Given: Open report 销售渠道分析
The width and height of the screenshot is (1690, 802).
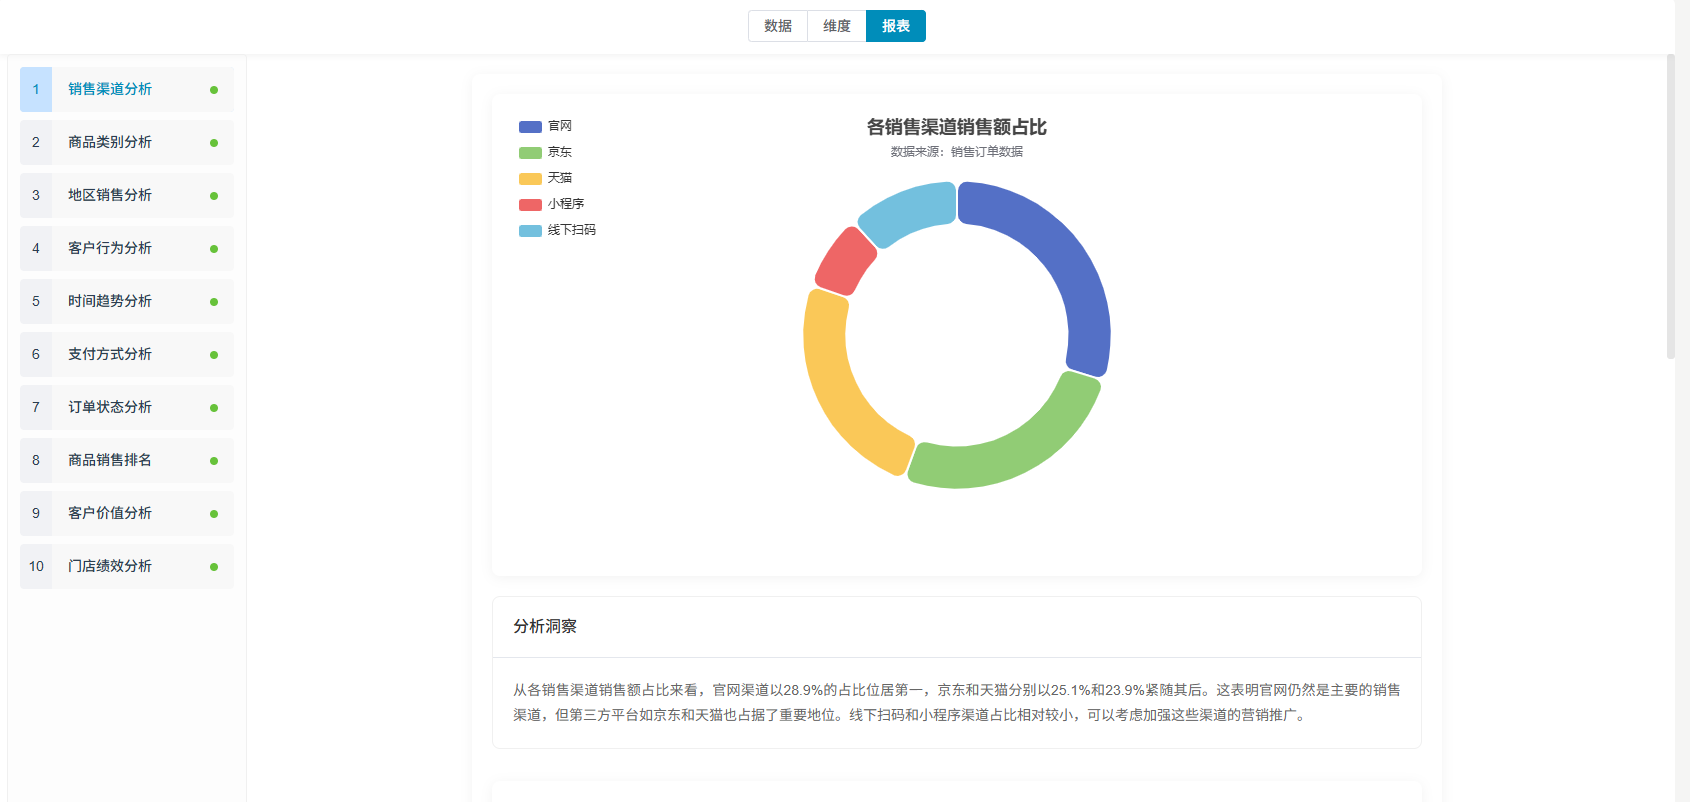Looking at the screenshot, I should pyautogui.click(x=127, y=89).
